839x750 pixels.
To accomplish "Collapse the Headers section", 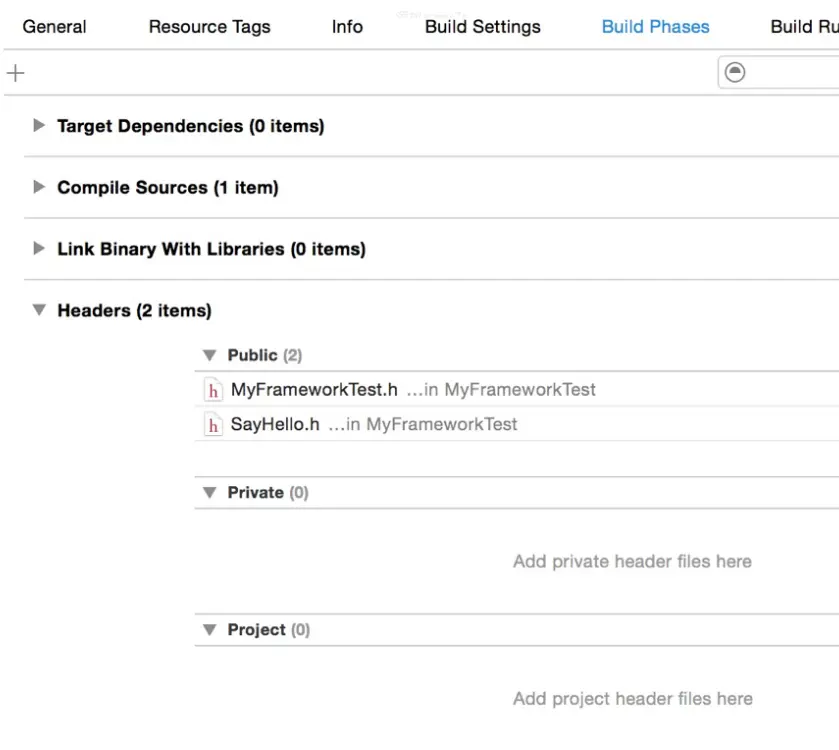I will click(x=39, y=310).
